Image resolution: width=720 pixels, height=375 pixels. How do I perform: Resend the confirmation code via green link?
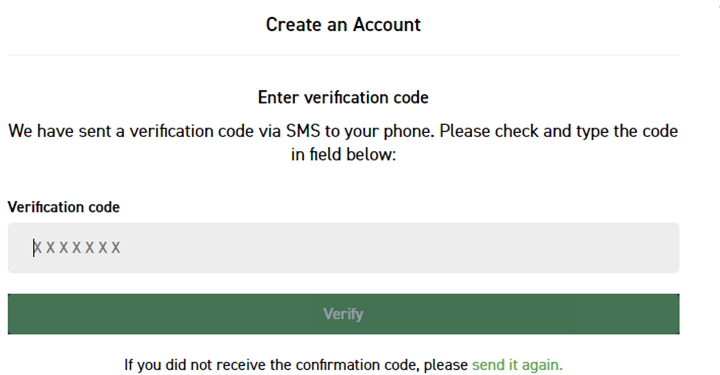tap(517, 365)
